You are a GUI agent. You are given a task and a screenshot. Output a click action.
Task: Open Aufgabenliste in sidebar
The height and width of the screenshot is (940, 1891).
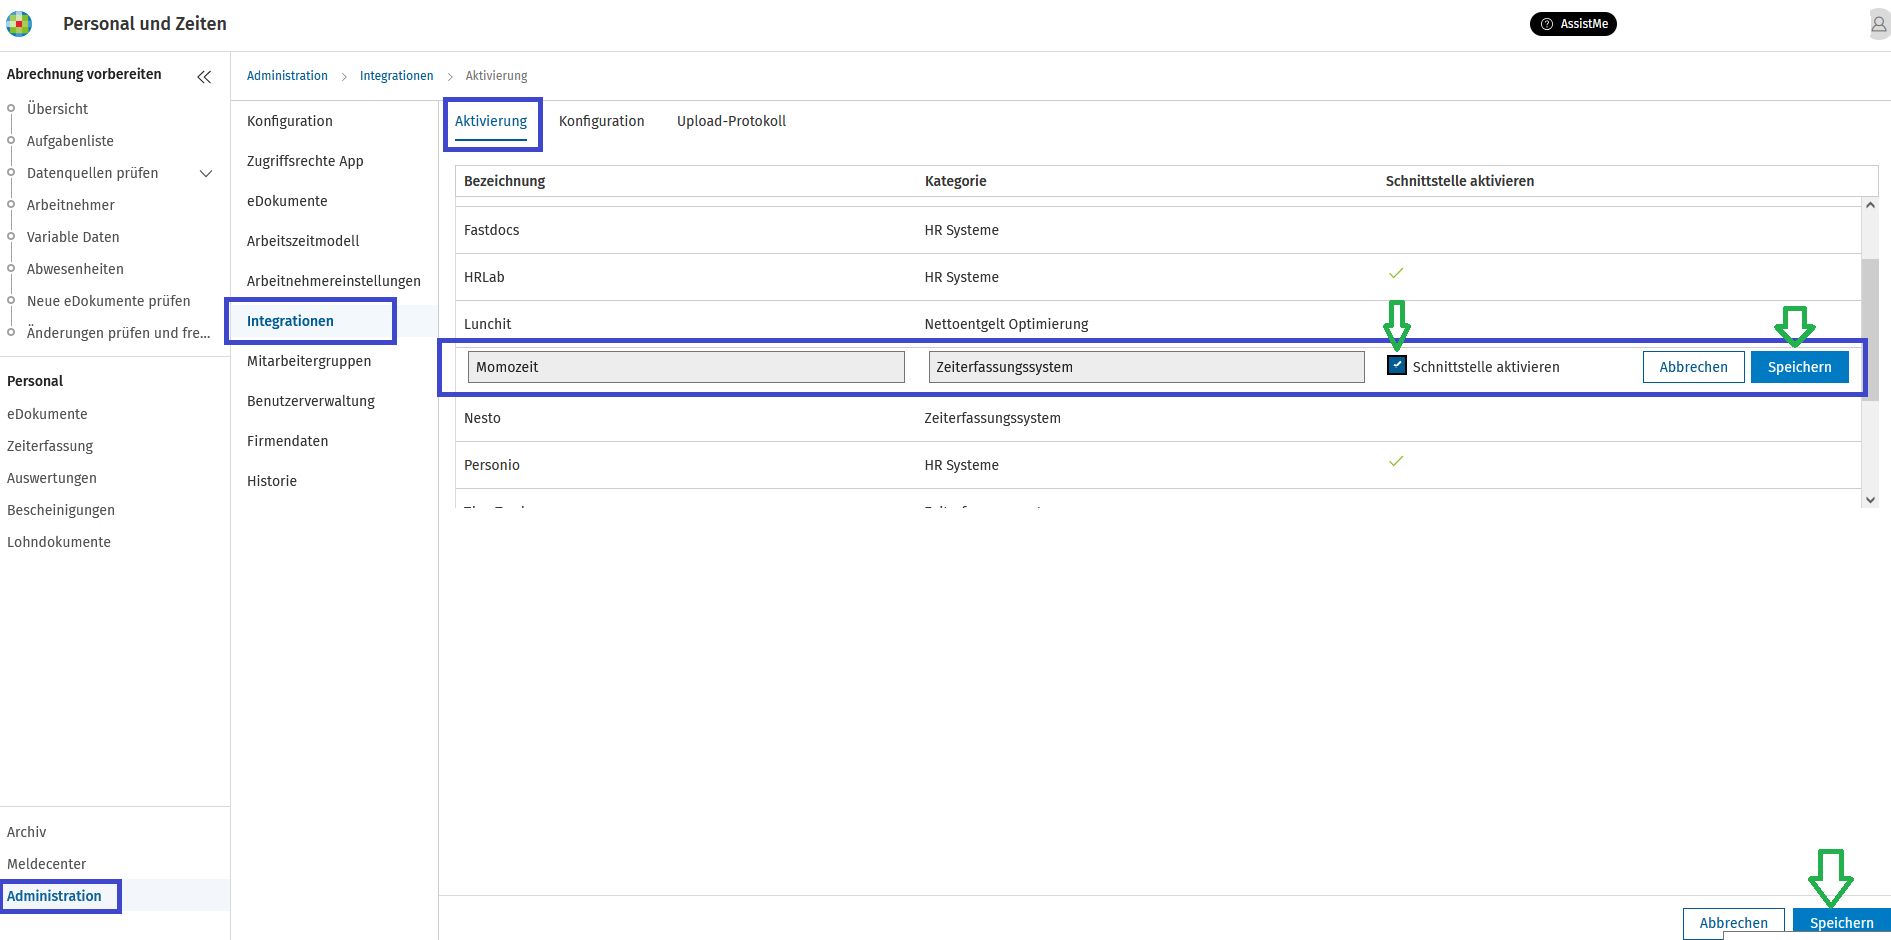point(70,141)
